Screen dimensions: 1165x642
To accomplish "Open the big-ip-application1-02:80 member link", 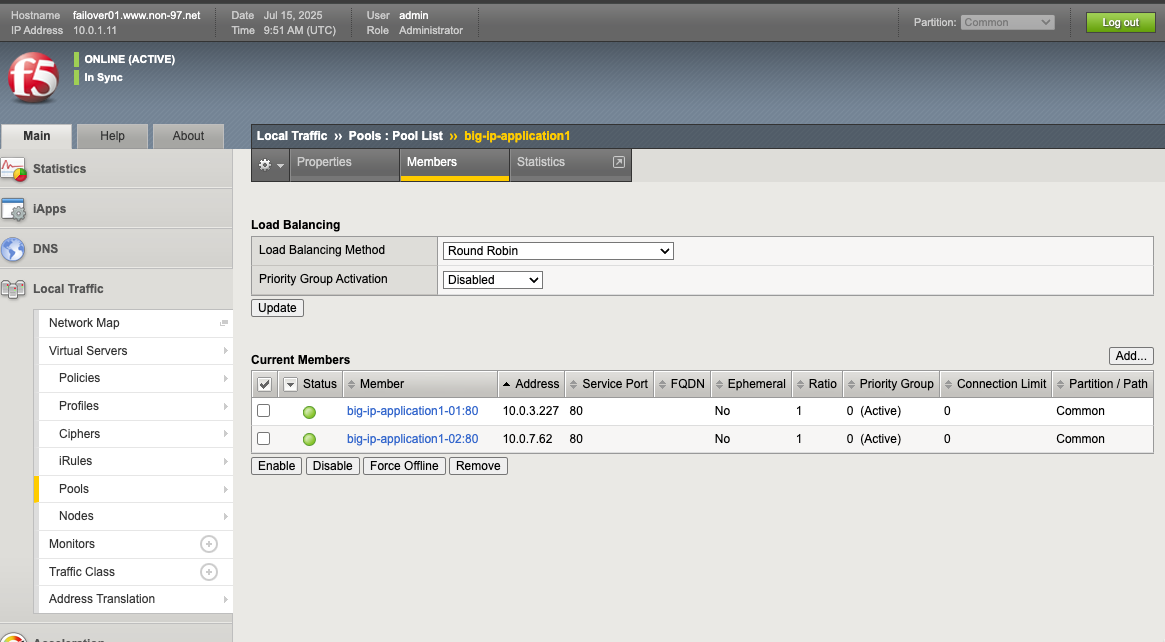I will click(x=412, y=439).
